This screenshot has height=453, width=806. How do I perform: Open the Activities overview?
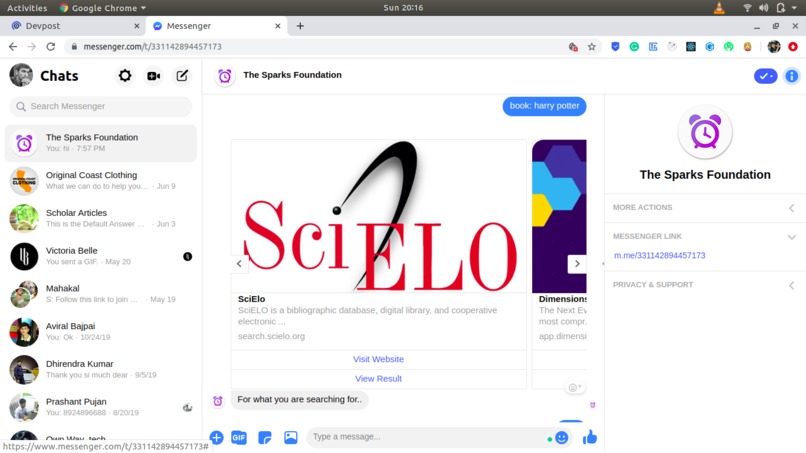point(27,8)
